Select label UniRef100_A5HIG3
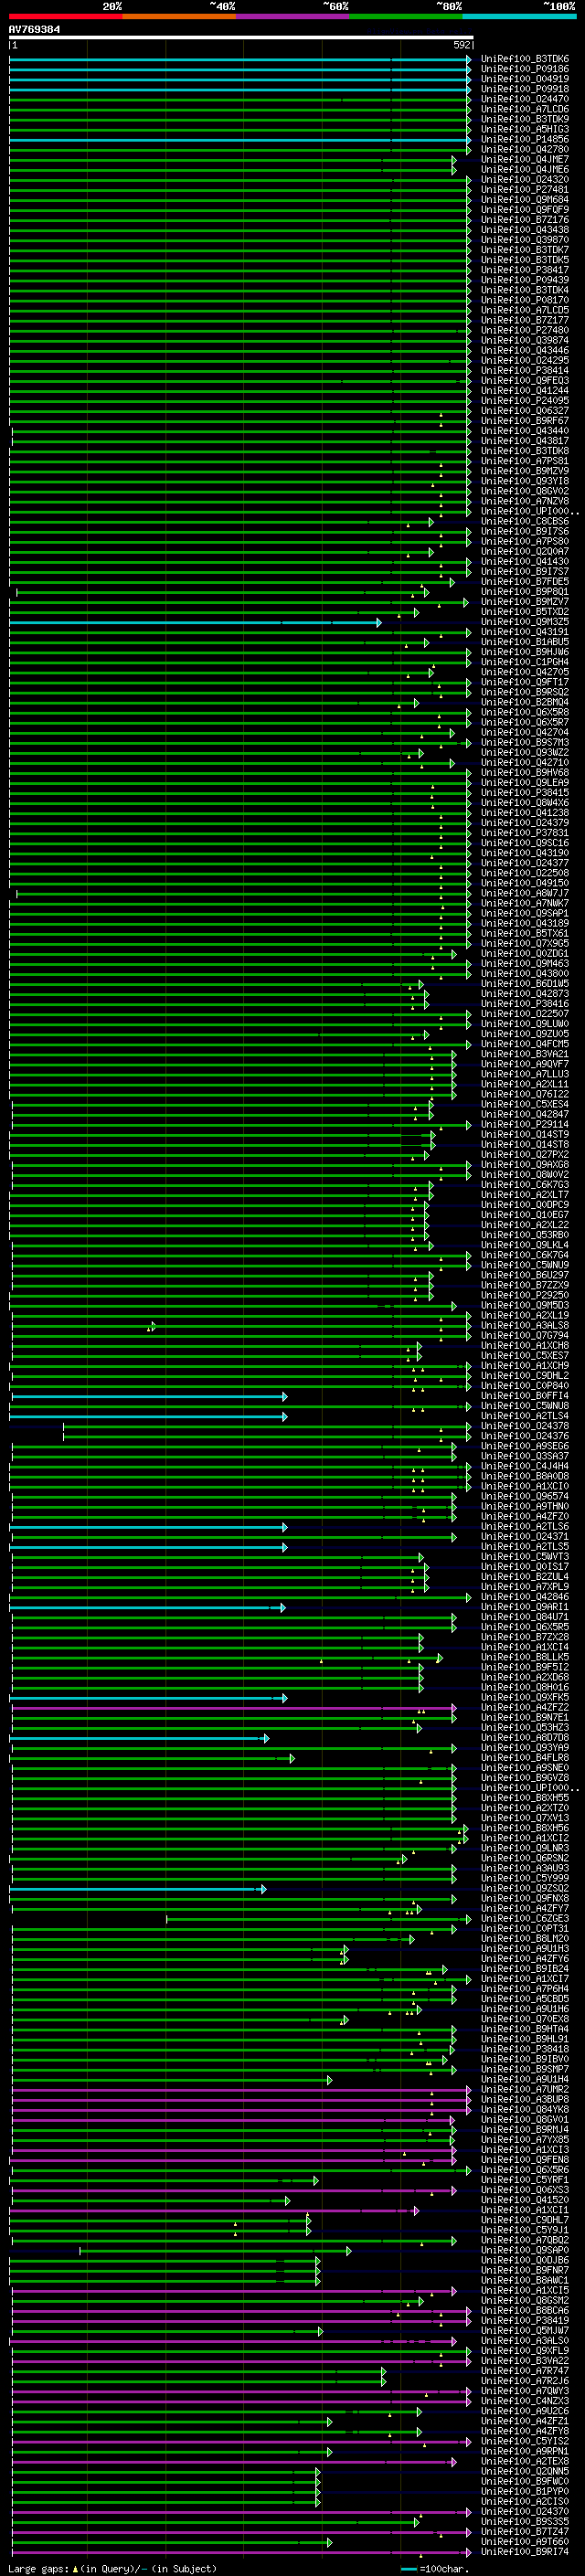 pyautogui.click(x=525, y=129)
